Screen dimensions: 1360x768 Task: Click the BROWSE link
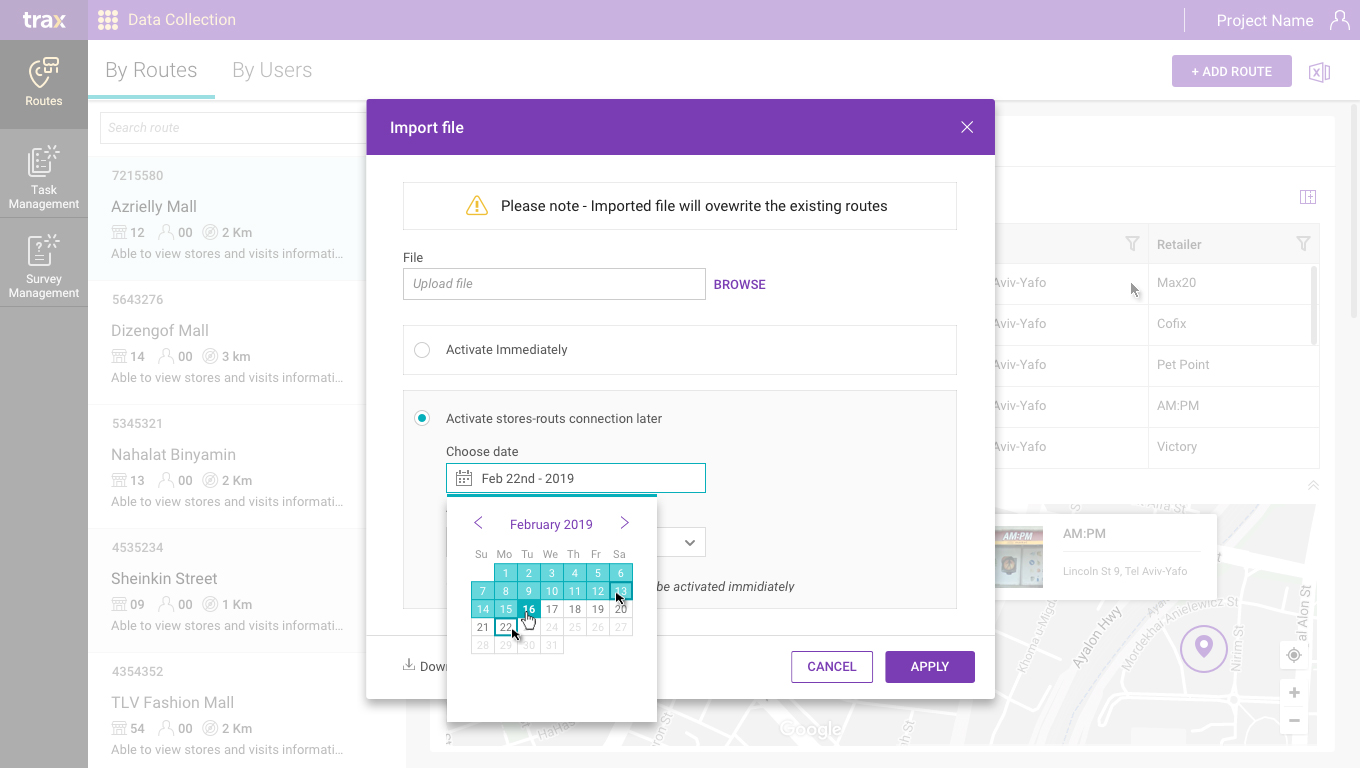[739, 285]
